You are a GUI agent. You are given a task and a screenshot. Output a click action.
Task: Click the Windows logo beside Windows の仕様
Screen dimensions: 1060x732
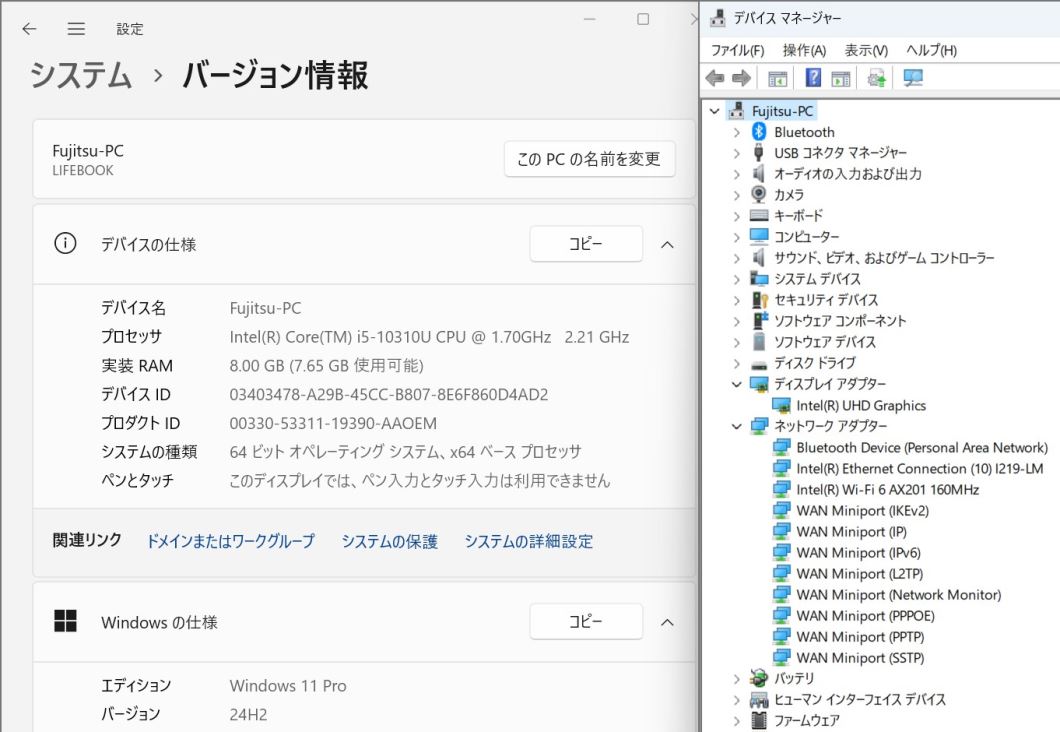(x=65, y=622)
